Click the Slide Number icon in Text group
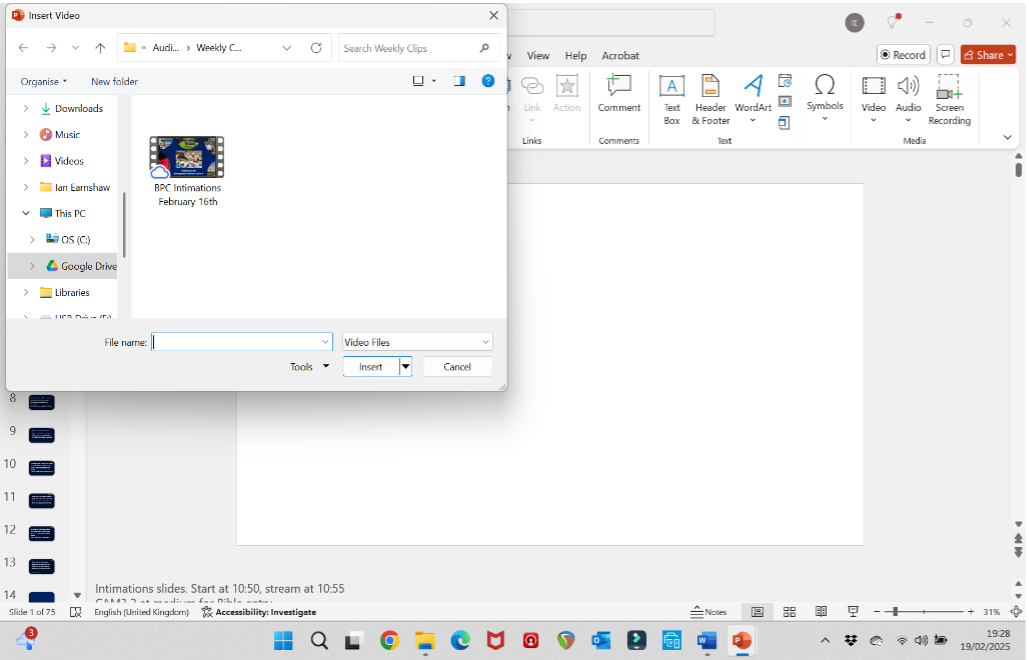 [x=785, y=101]
